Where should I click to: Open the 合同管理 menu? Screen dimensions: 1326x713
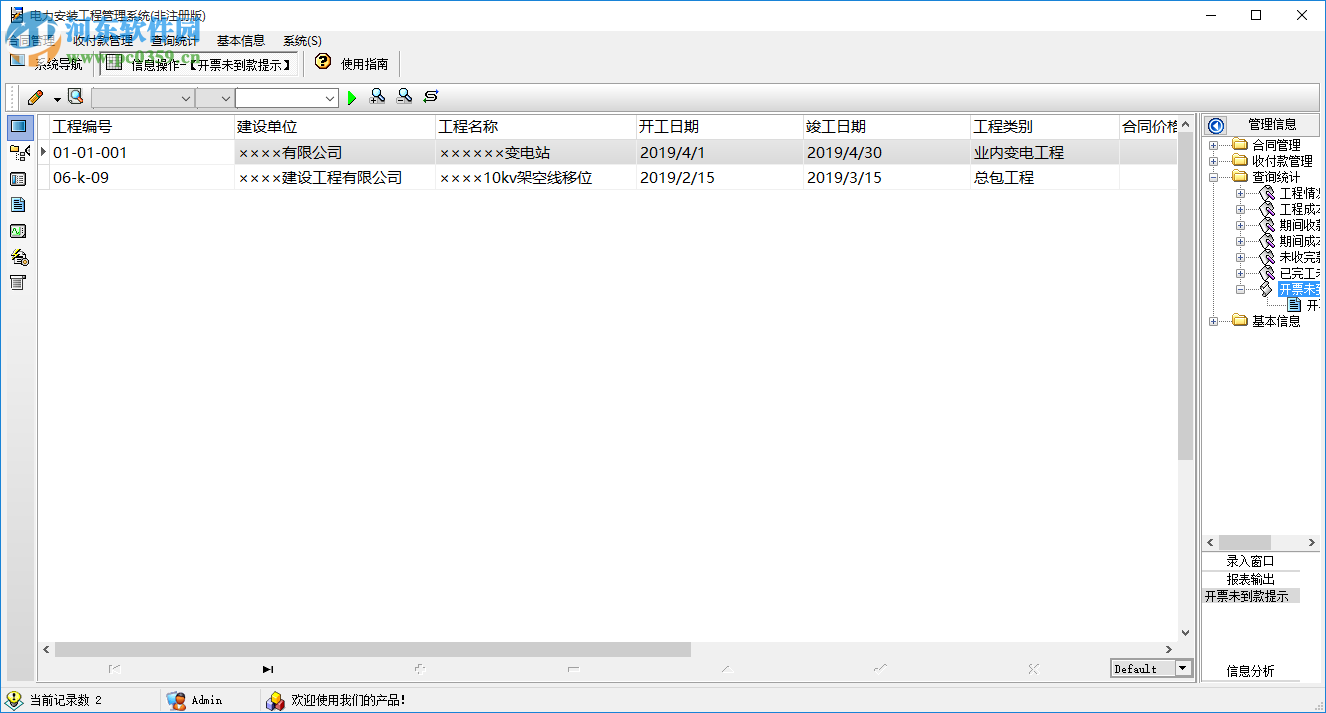point(31,41)
